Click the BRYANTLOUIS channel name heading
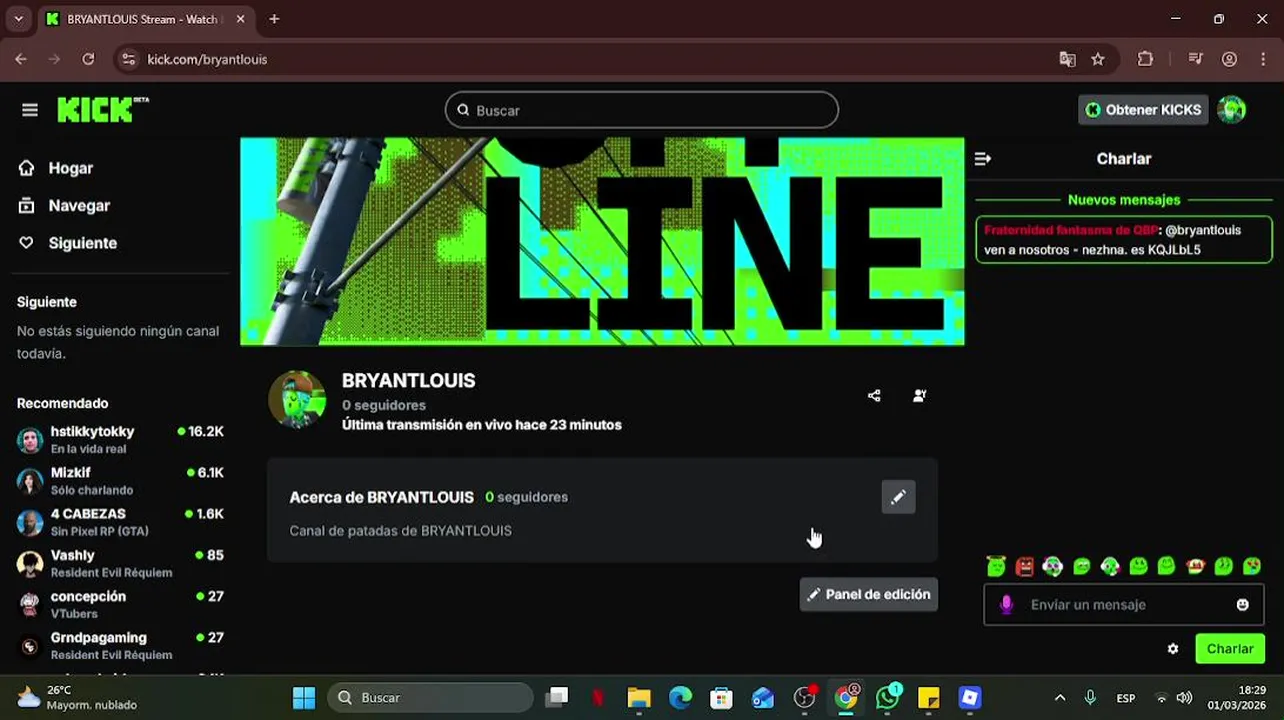Screen dimensions: 1284x720 point(408,381)
